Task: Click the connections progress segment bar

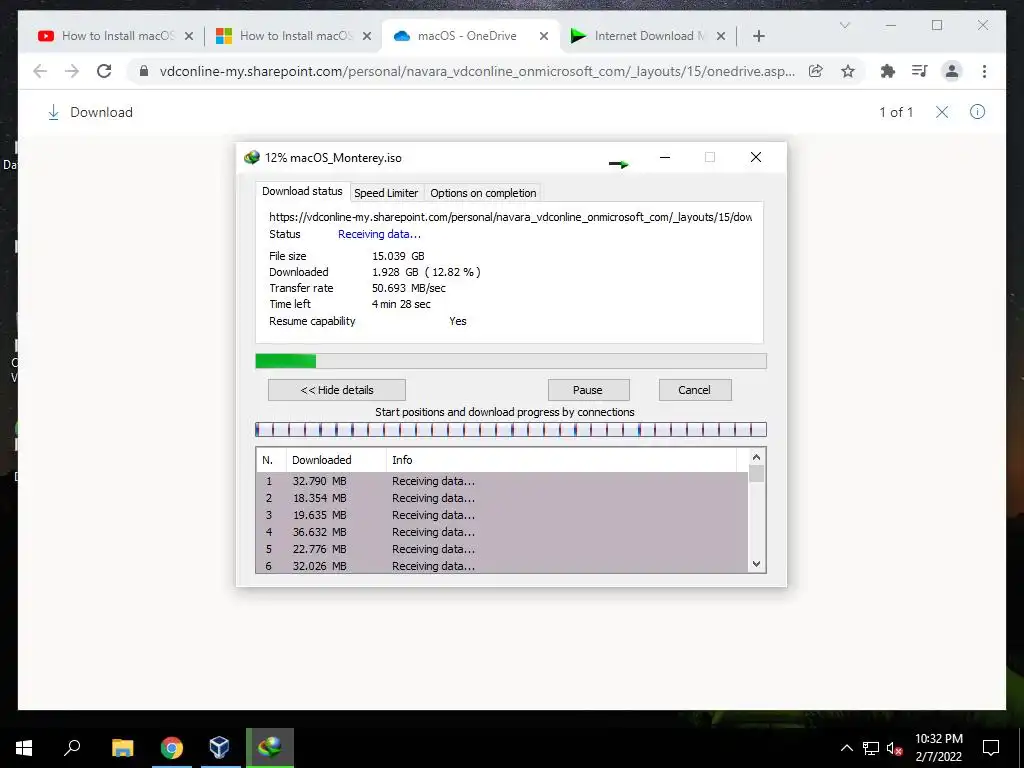Action: point(511,429)
